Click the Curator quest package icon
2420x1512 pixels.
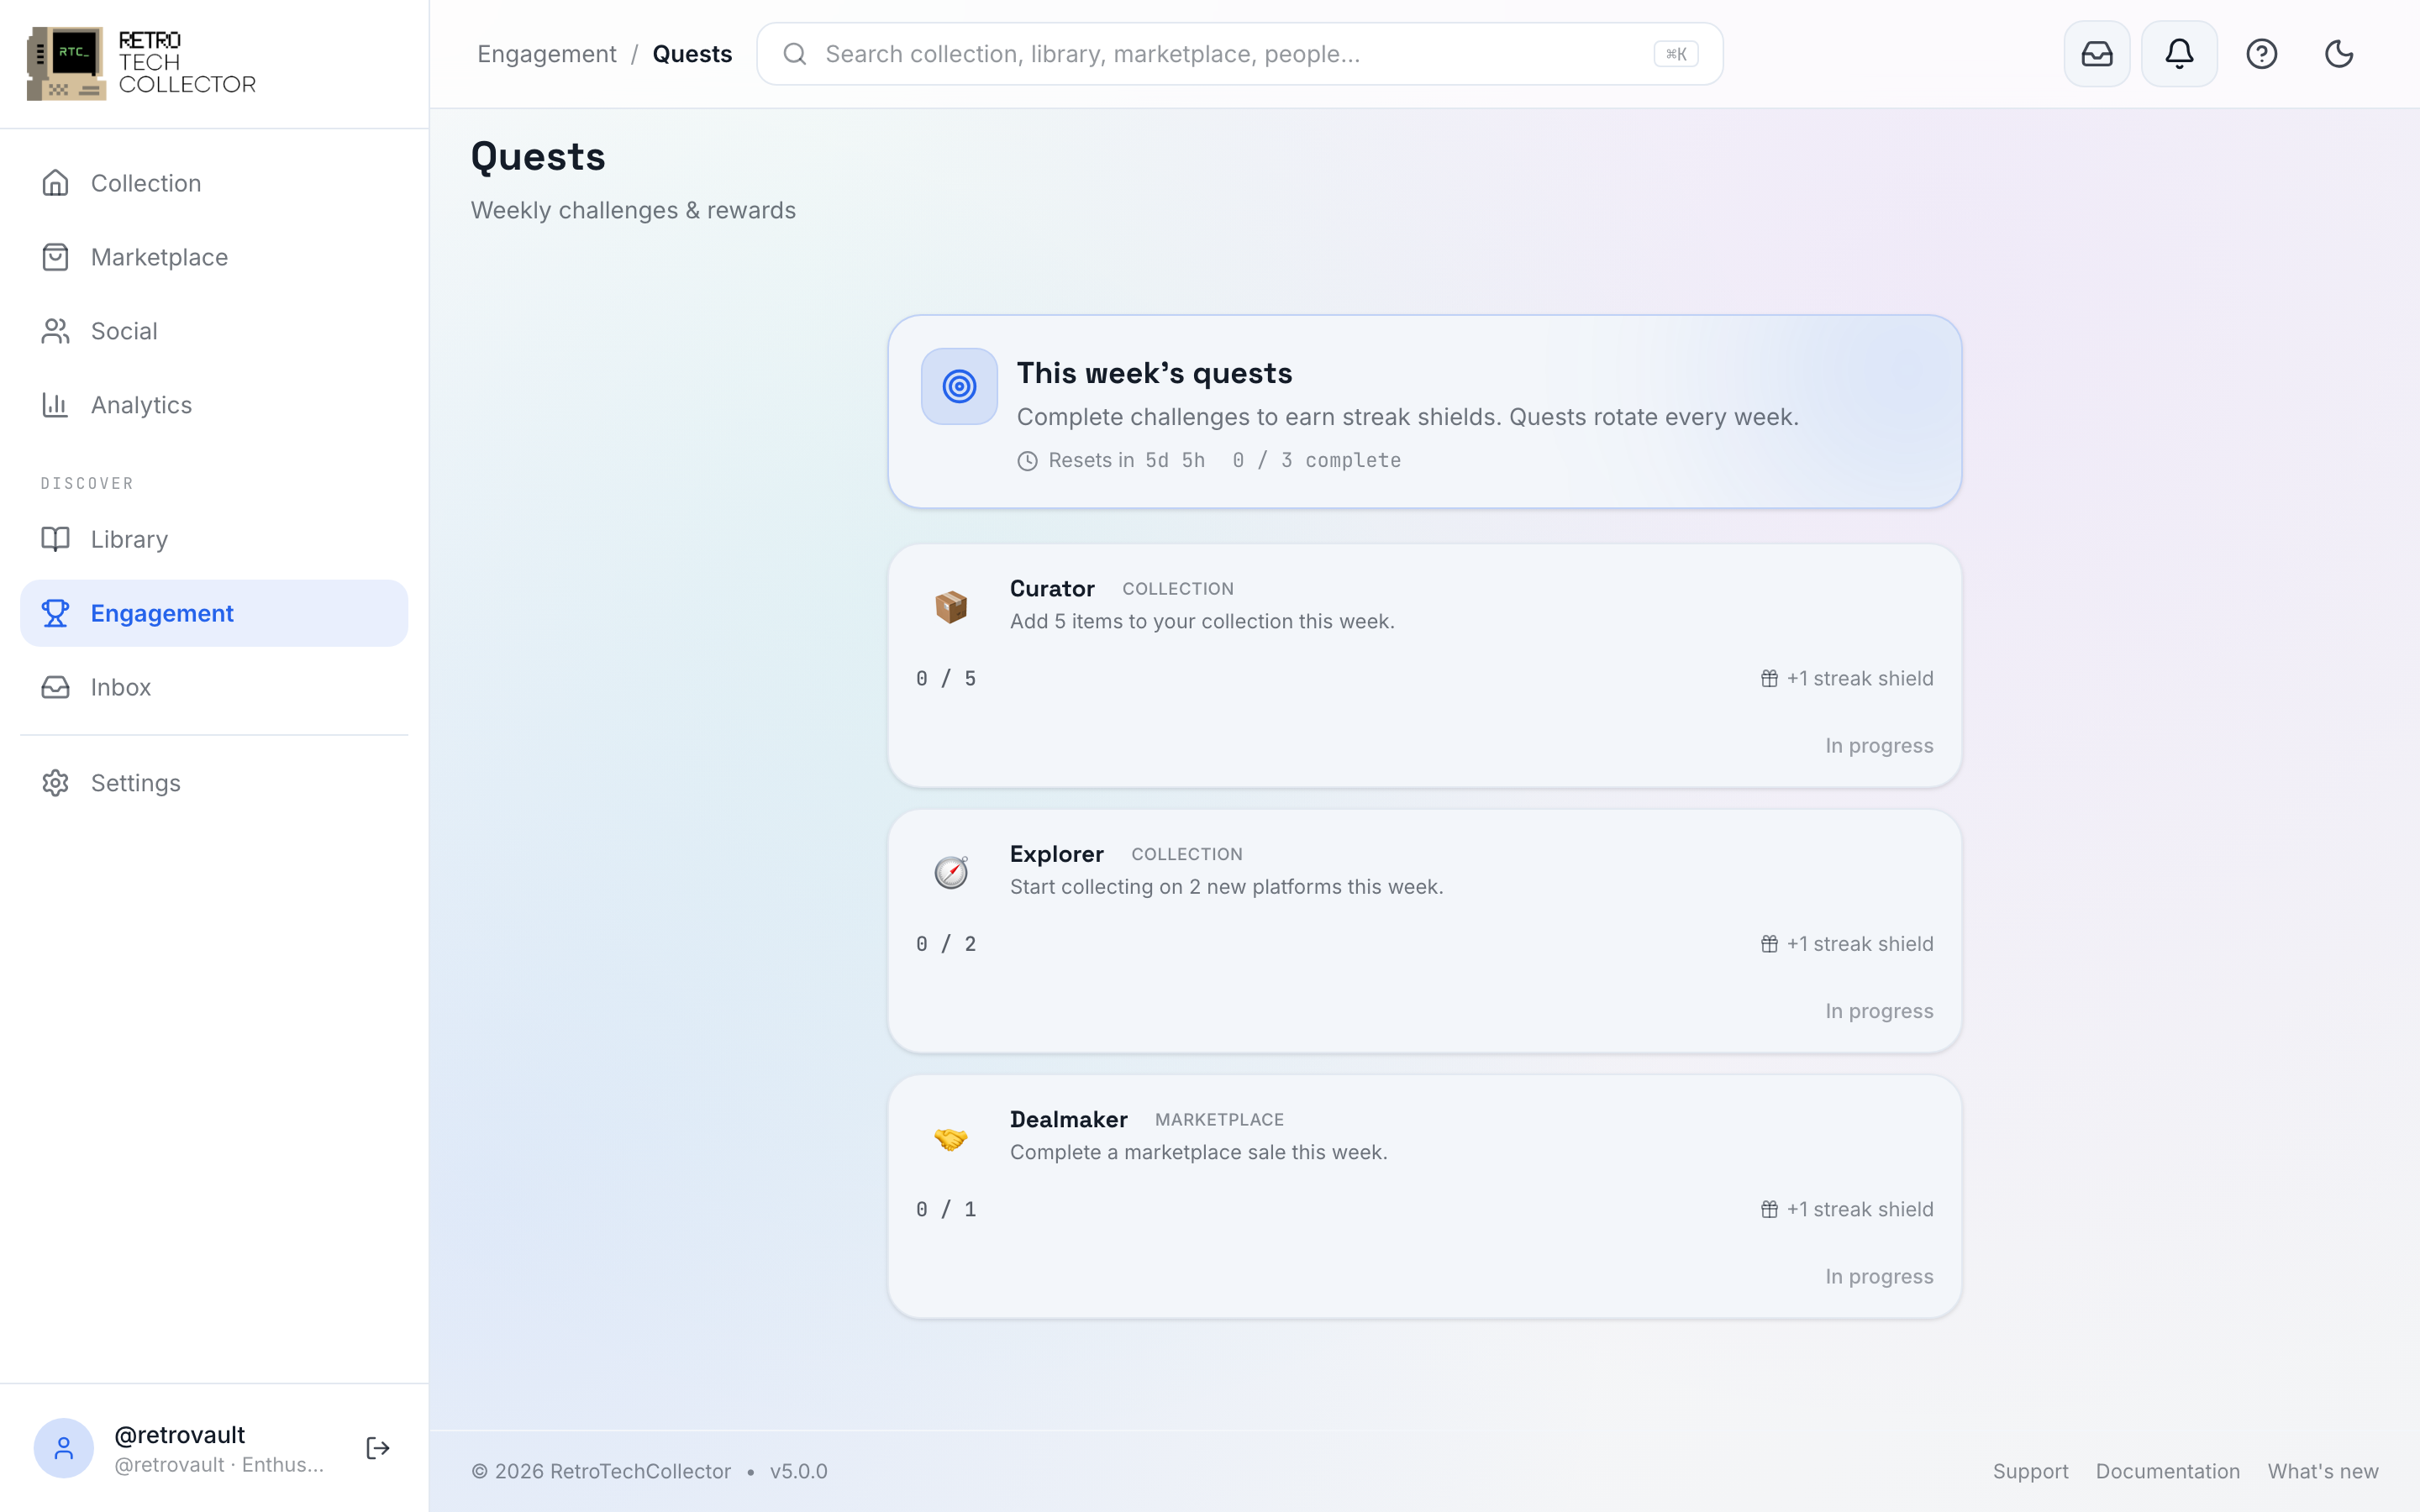click(951, 606)
